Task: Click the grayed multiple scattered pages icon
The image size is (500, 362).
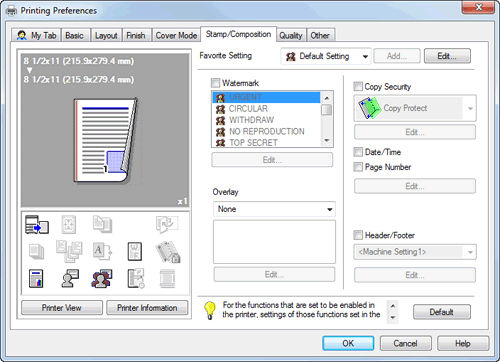Action: (69, 251)
